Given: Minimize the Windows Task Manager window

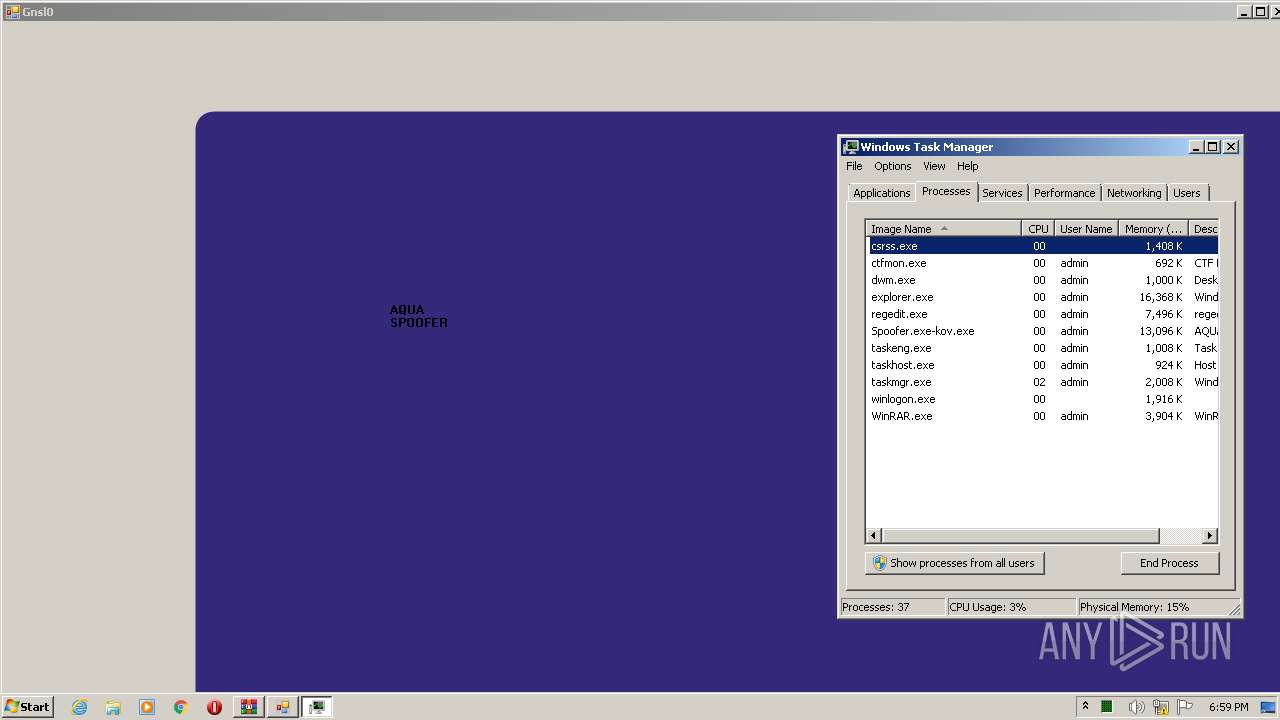Looking at the screenshot, I should [1196, 147].
